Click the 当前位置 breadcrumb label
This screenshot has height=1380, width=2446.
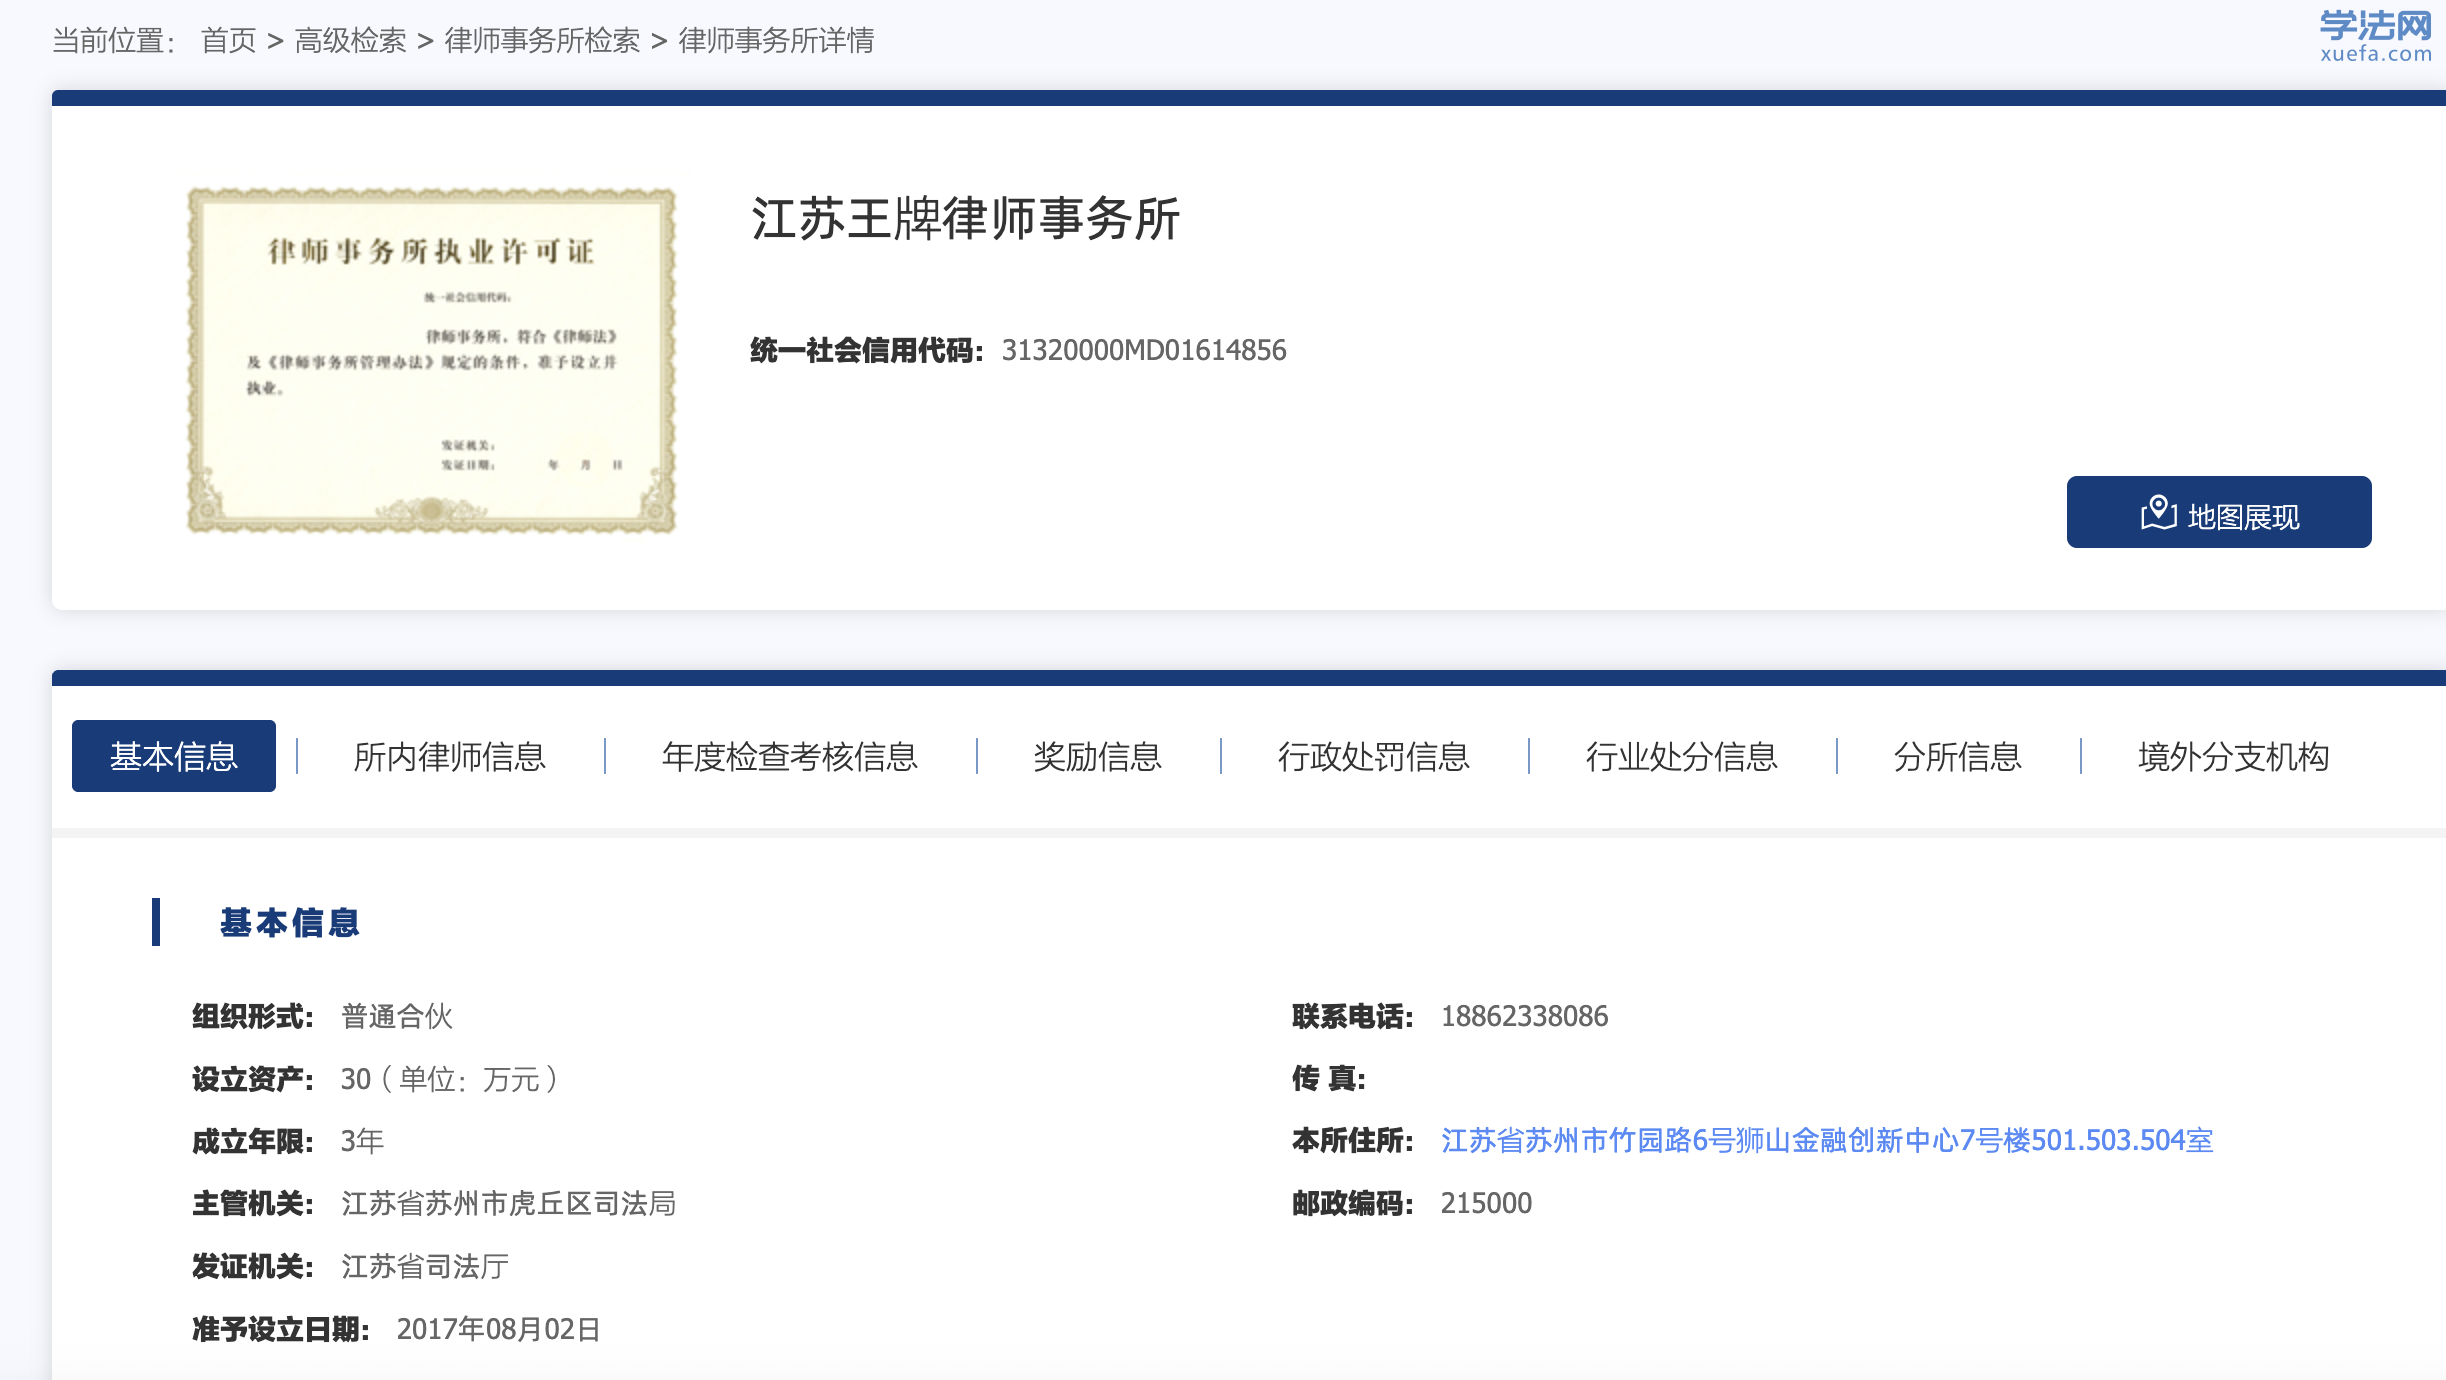[114, 41]
